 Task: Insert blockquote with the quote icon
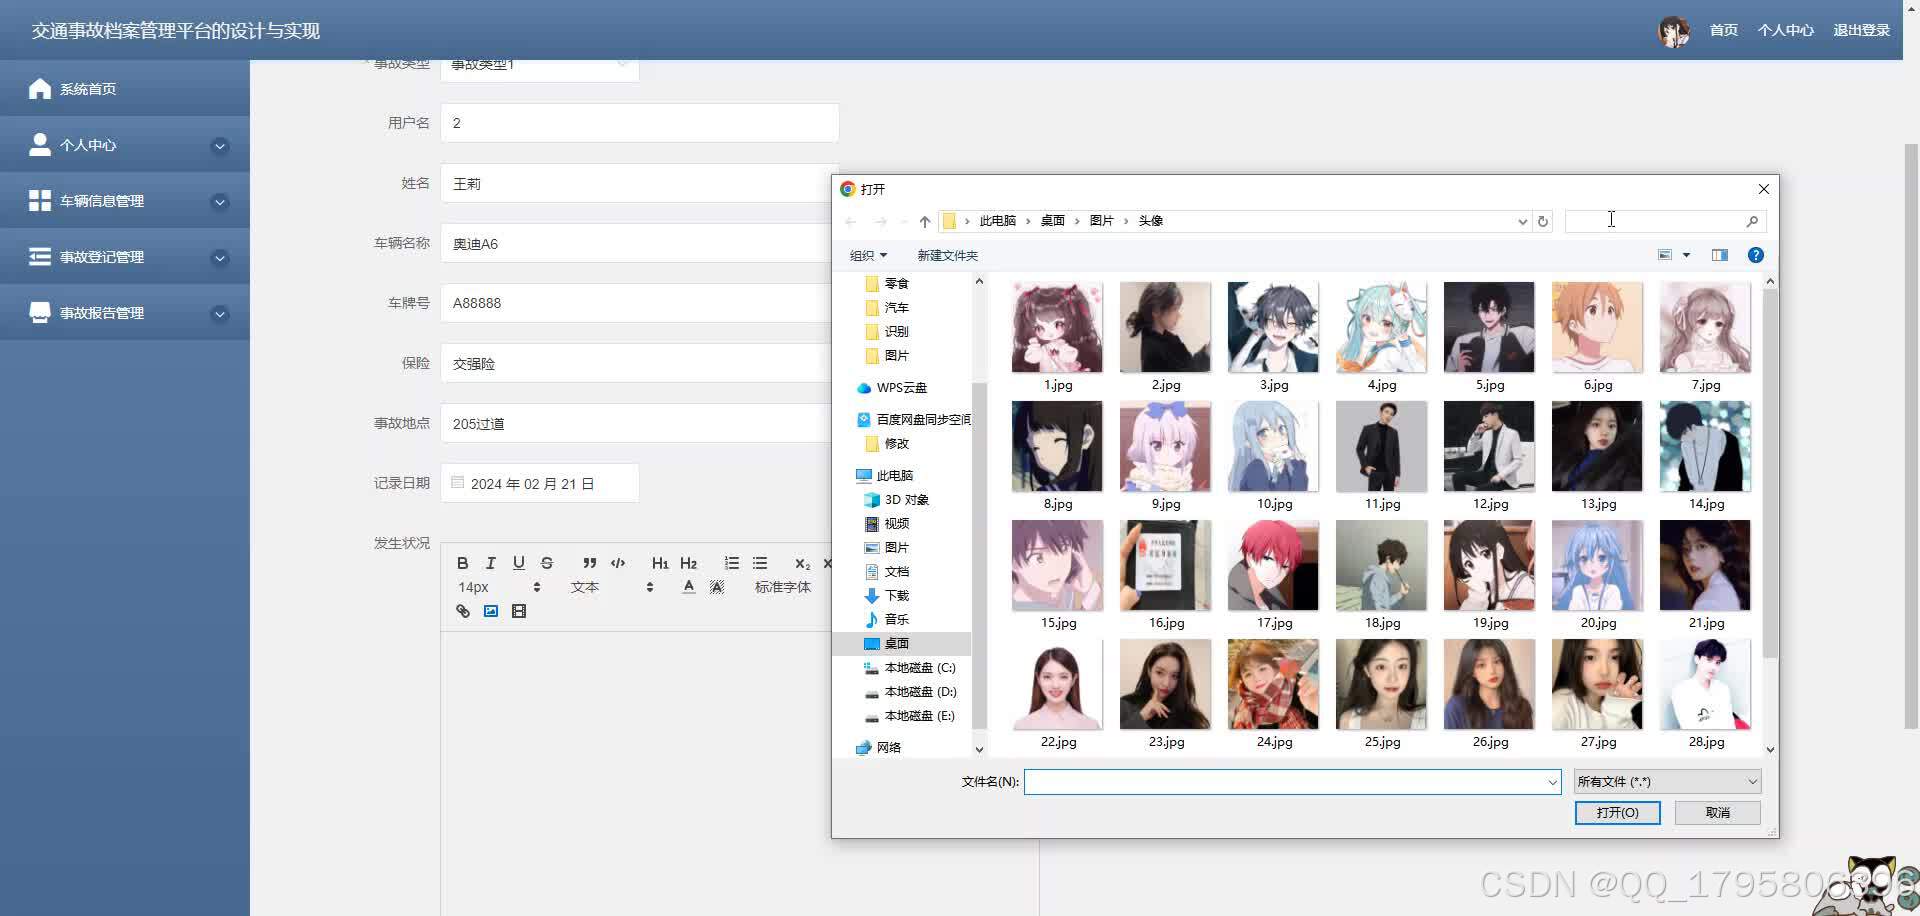(590, 563)
